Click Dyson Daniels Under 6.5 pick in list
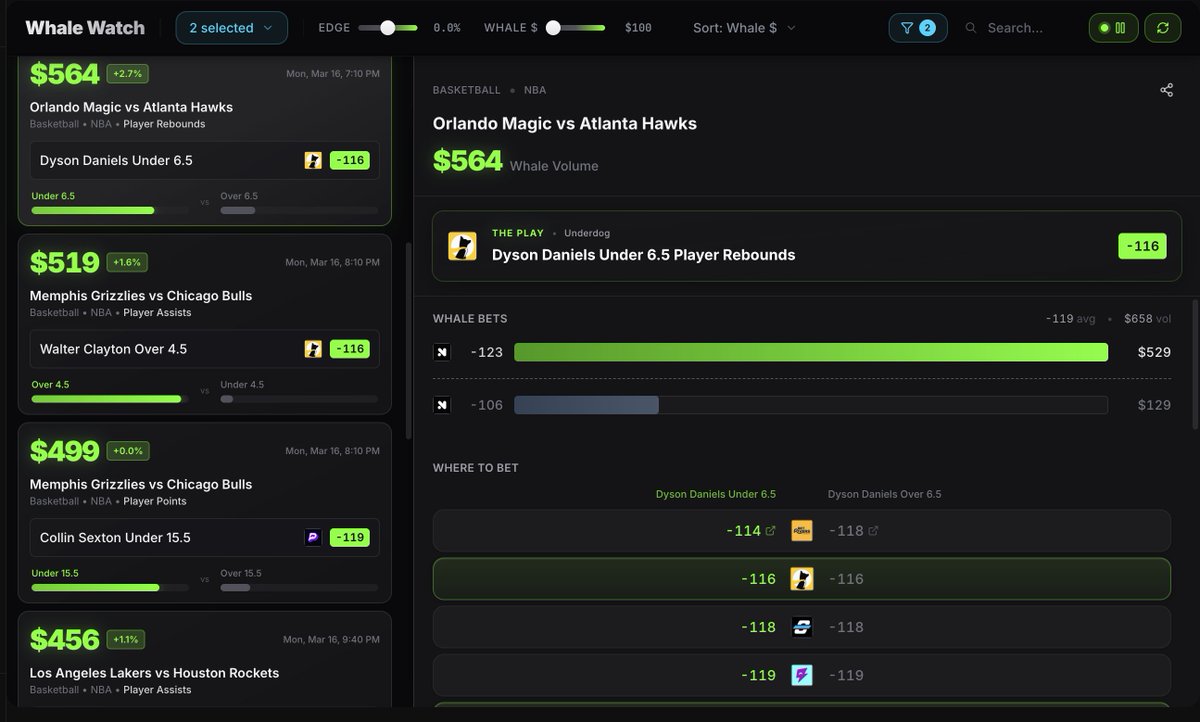The width and height of the screenshot is (1200, 722). [205, 160]
